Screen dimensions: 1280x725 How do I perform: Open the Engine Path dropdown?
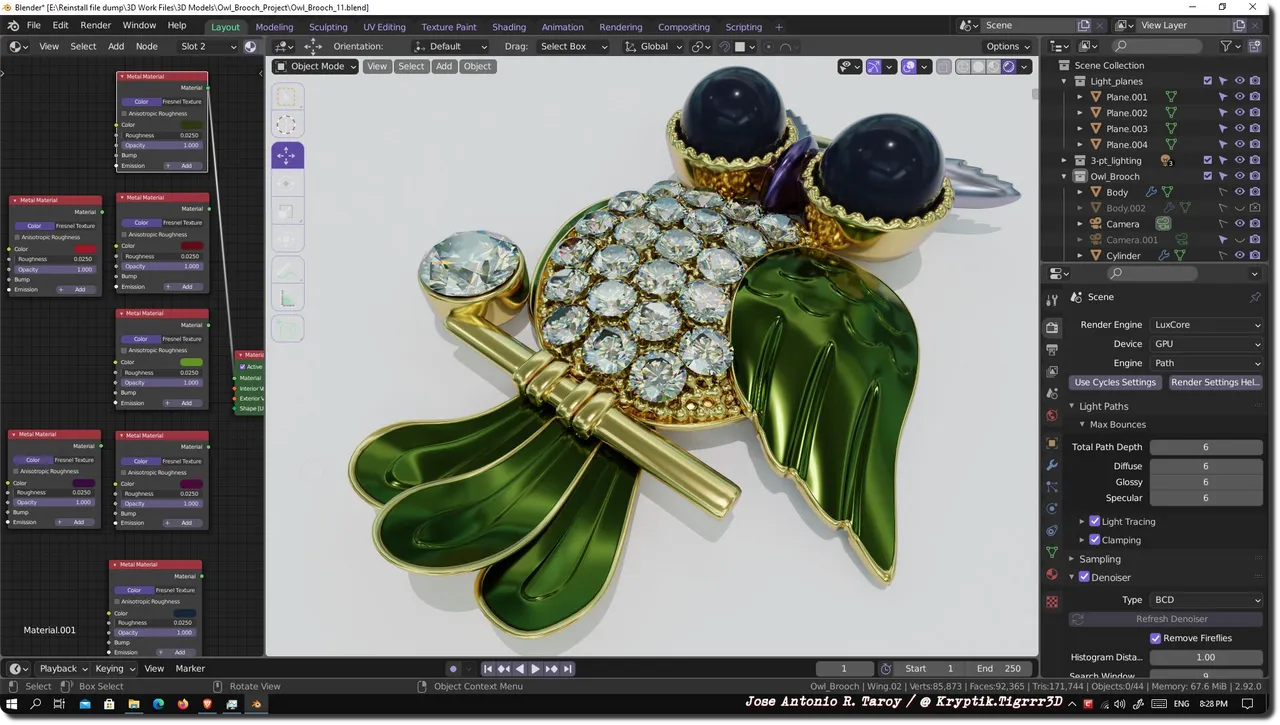1206,363
